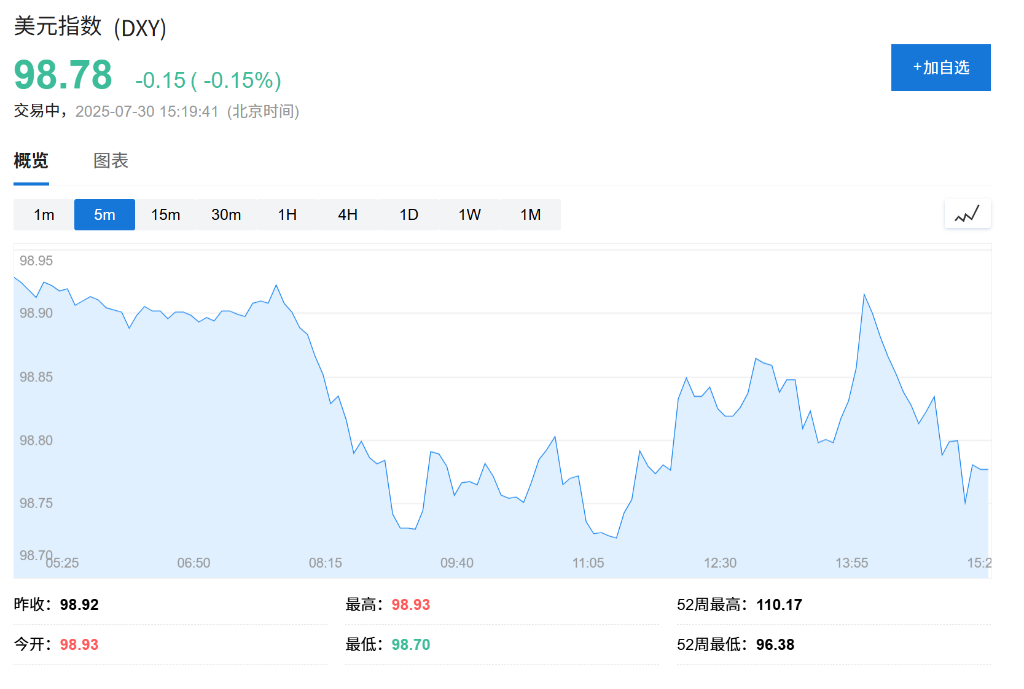This screenshot has width=1024, height=689.
Task: Click the 52周最高 value 110.17
Action: [x=779, y=605]
